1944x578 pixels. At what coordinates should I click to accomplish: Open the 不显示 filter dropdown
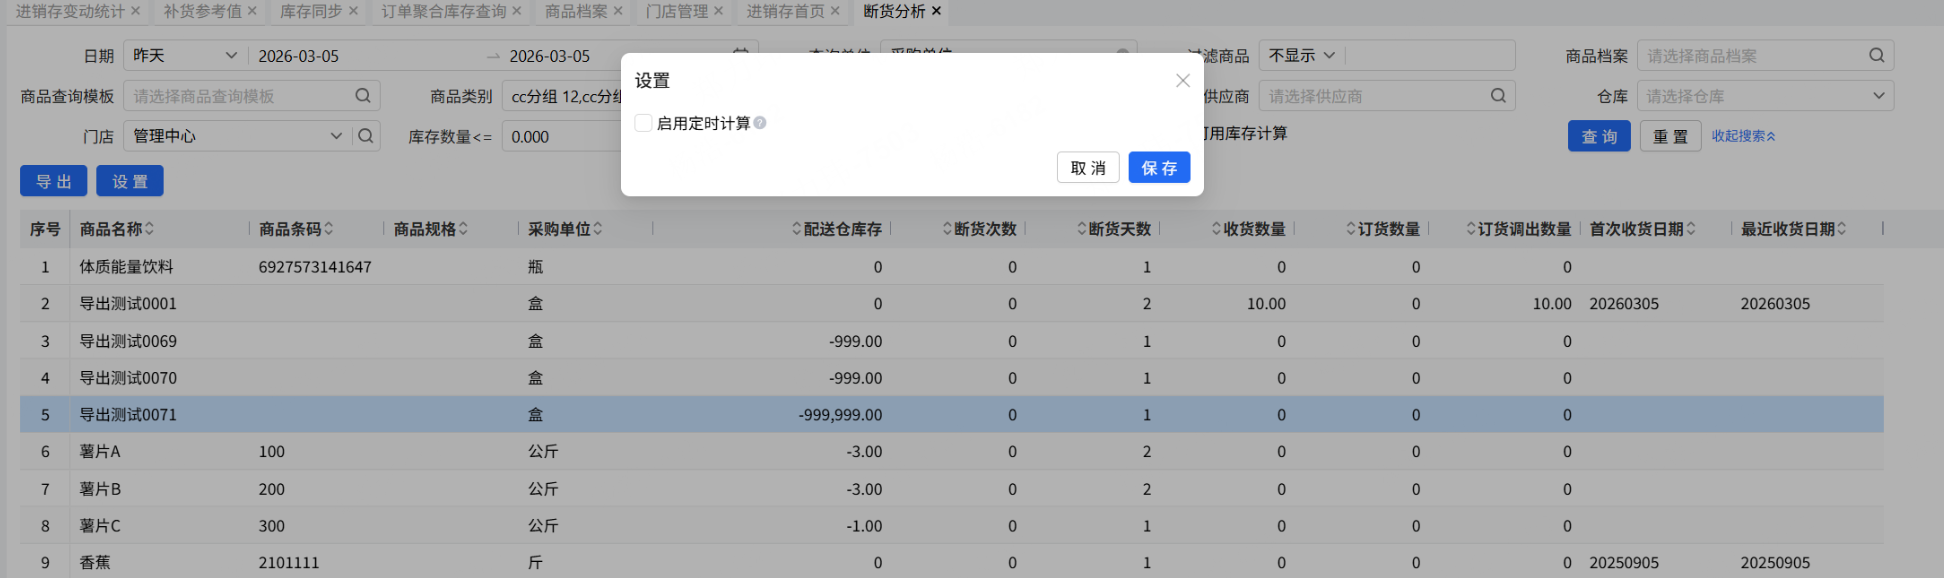click(x=1302, y=56)
